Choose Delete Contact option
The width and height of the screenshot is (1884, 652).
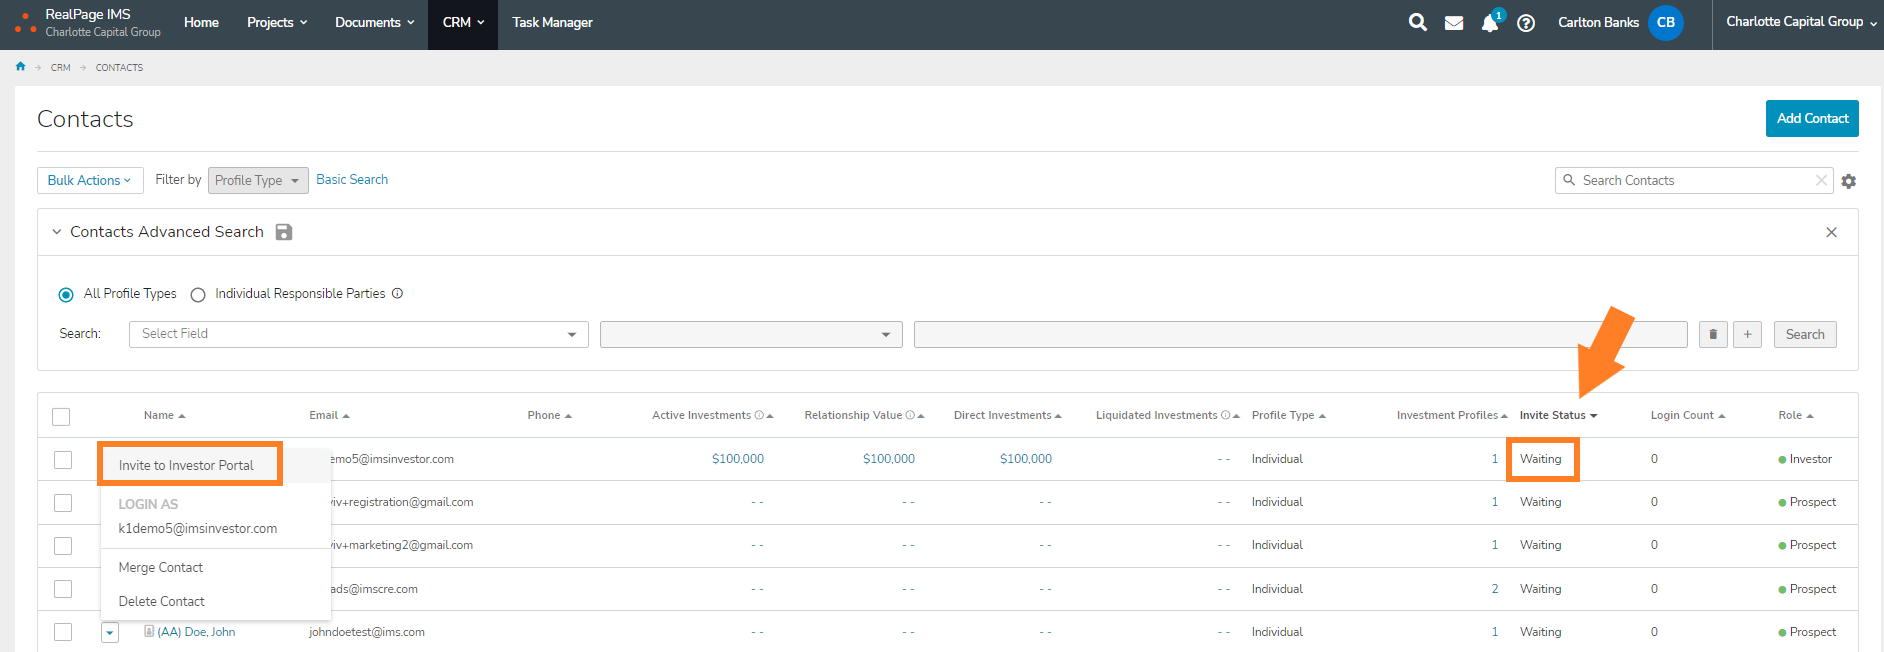(x=162, y=601)
